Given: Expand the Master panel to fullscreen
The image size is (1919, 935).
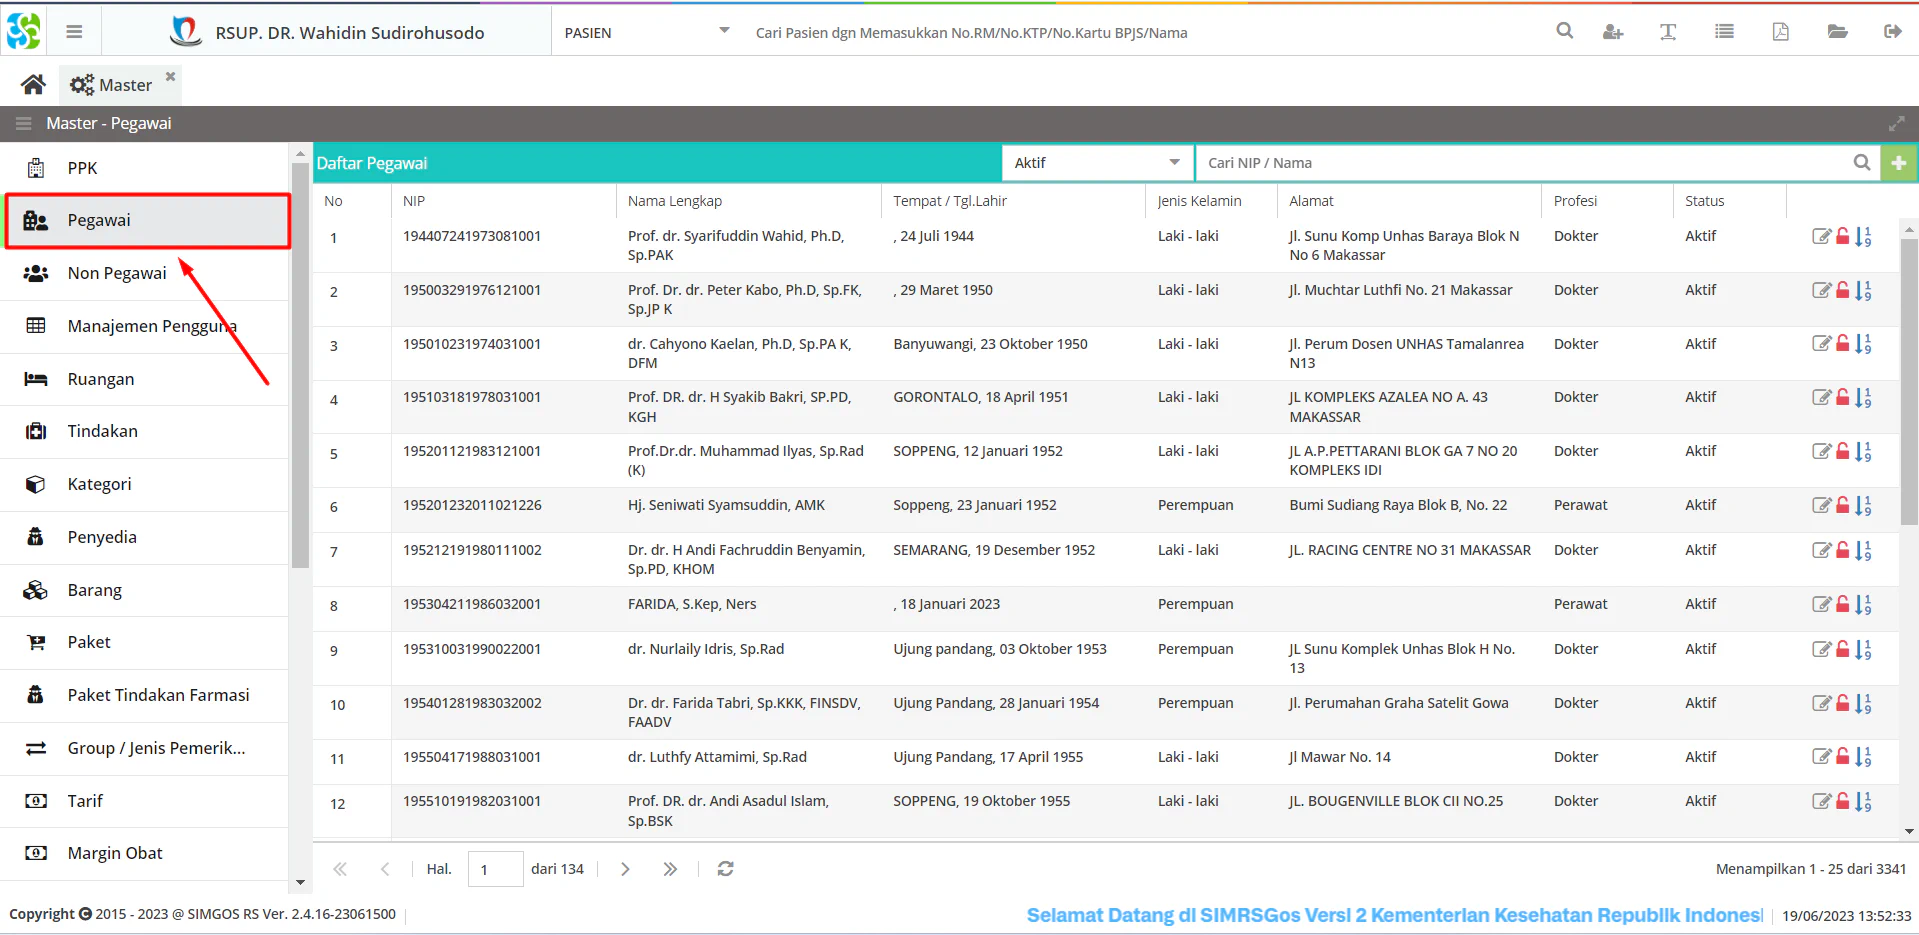Looking at the screenshot, I should click(x=1896, y=123).
